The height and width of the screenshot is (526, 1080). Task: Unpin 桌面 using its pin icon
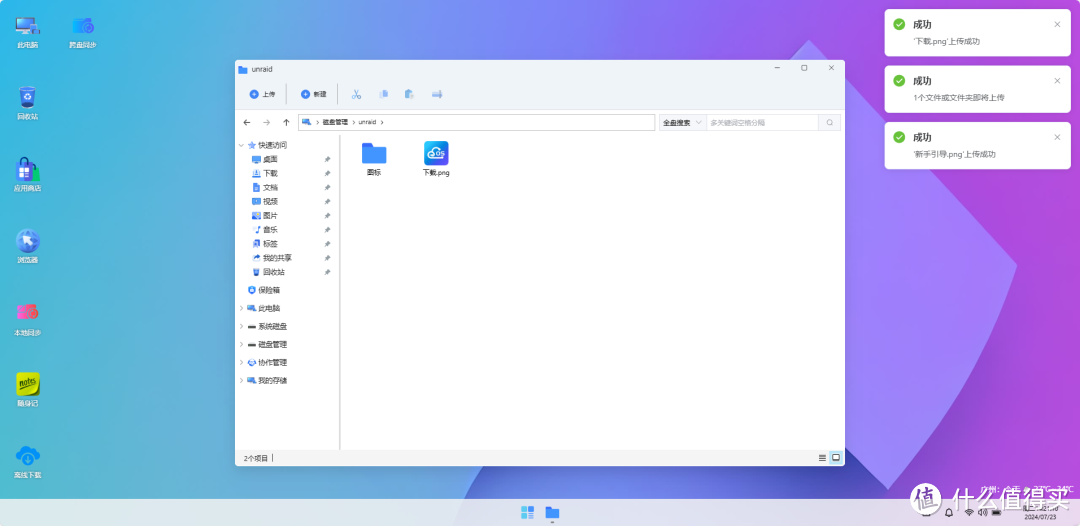point(327,159)
